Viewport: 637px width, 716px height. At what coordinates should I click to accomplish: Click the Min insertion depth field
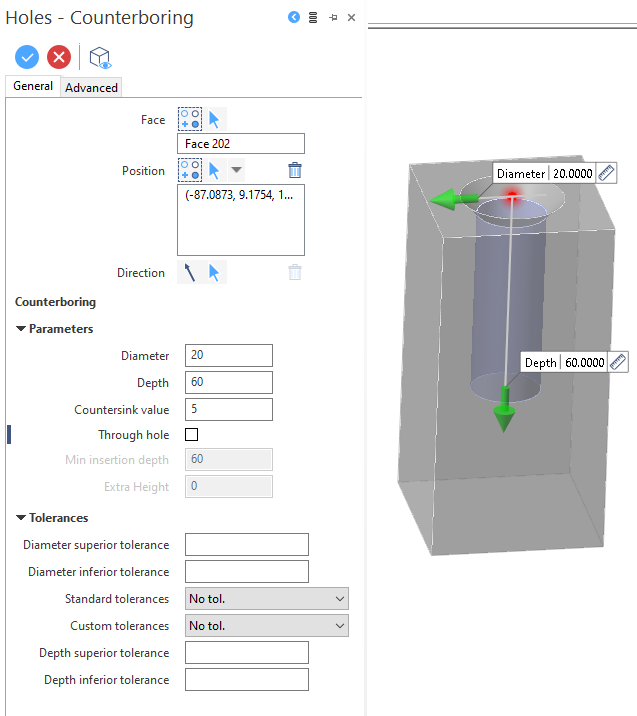(229, 459)
